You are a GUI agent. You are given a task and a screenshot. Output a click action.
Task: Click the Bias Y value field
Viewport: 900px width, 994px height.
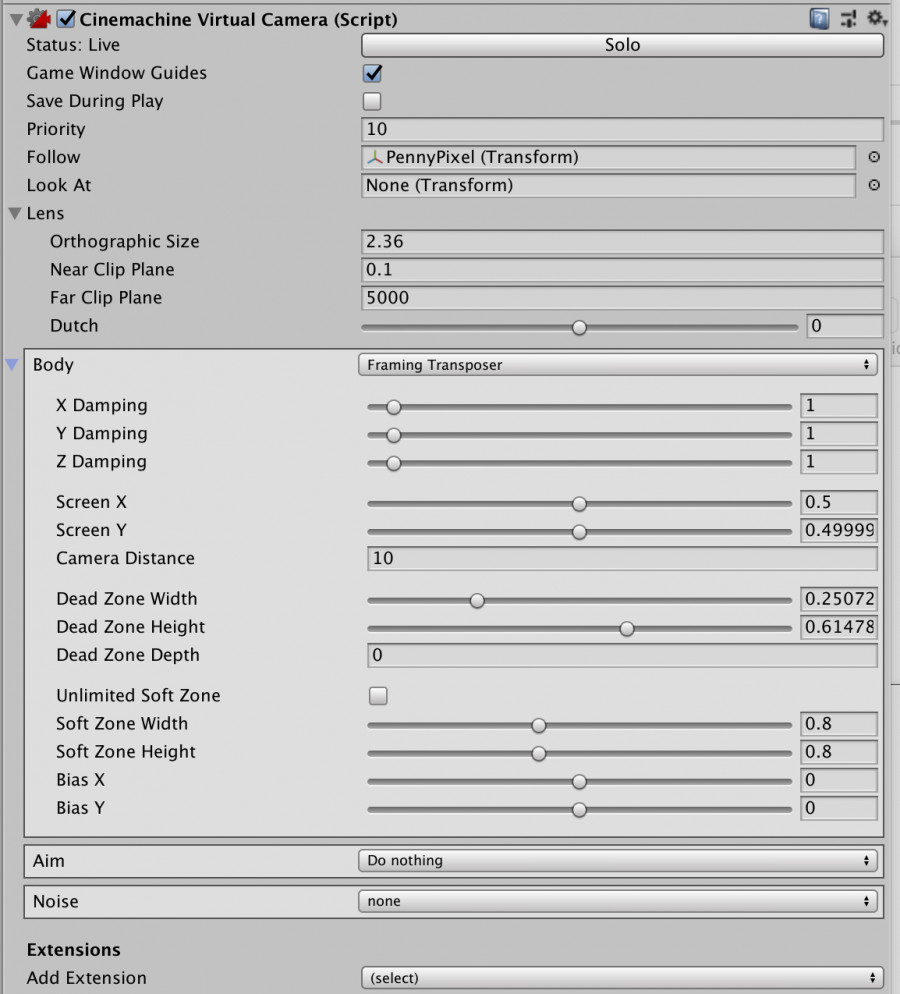tap(839, 808)
